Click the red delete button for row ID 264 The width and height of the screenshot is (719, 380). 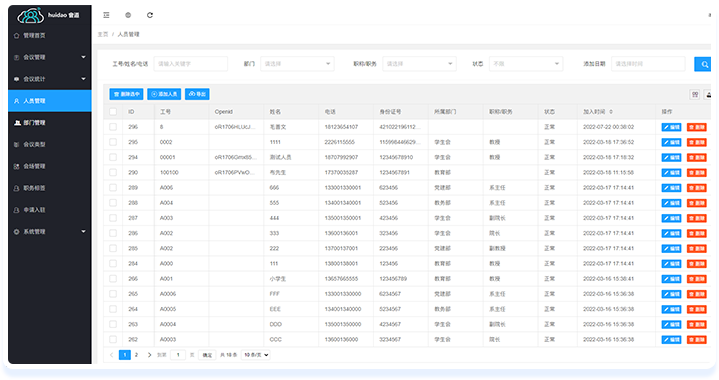click(x=697, y=309)
